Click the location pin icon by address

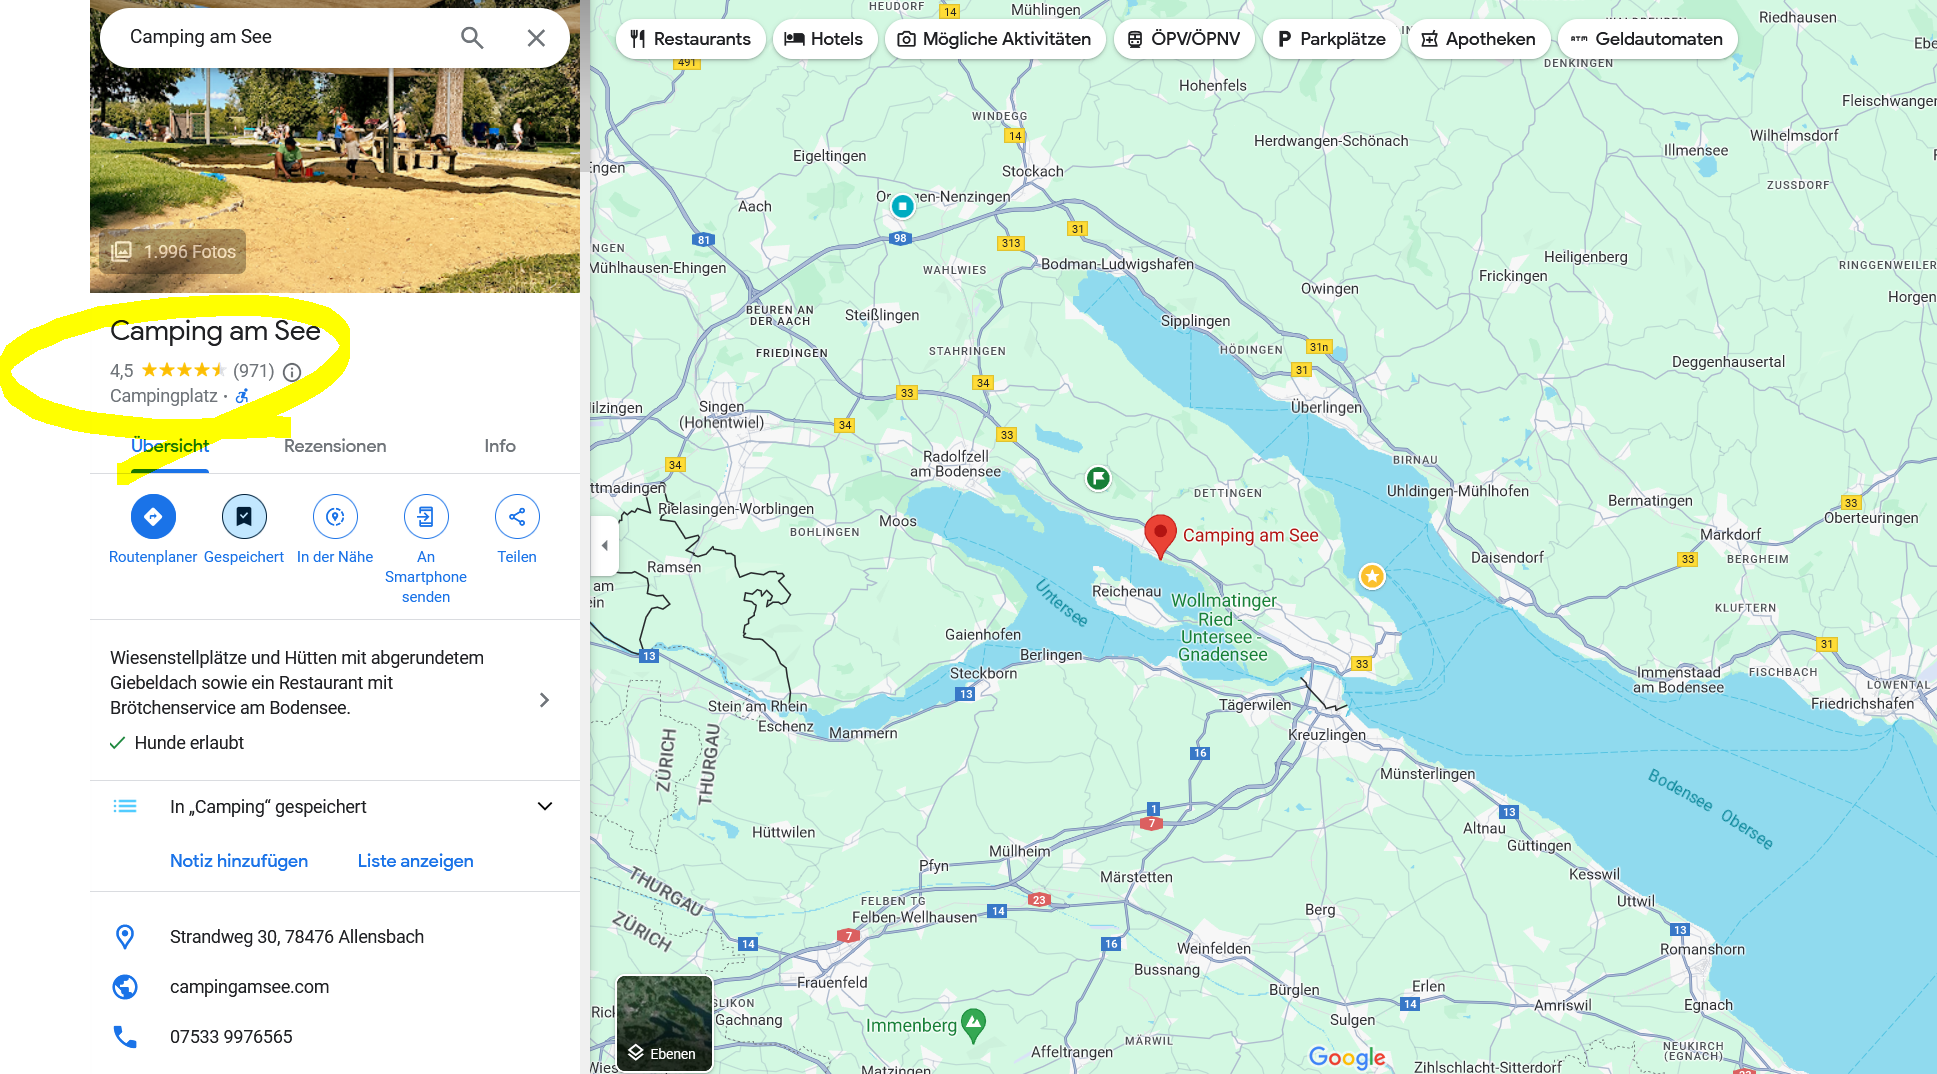click(125, 937)
